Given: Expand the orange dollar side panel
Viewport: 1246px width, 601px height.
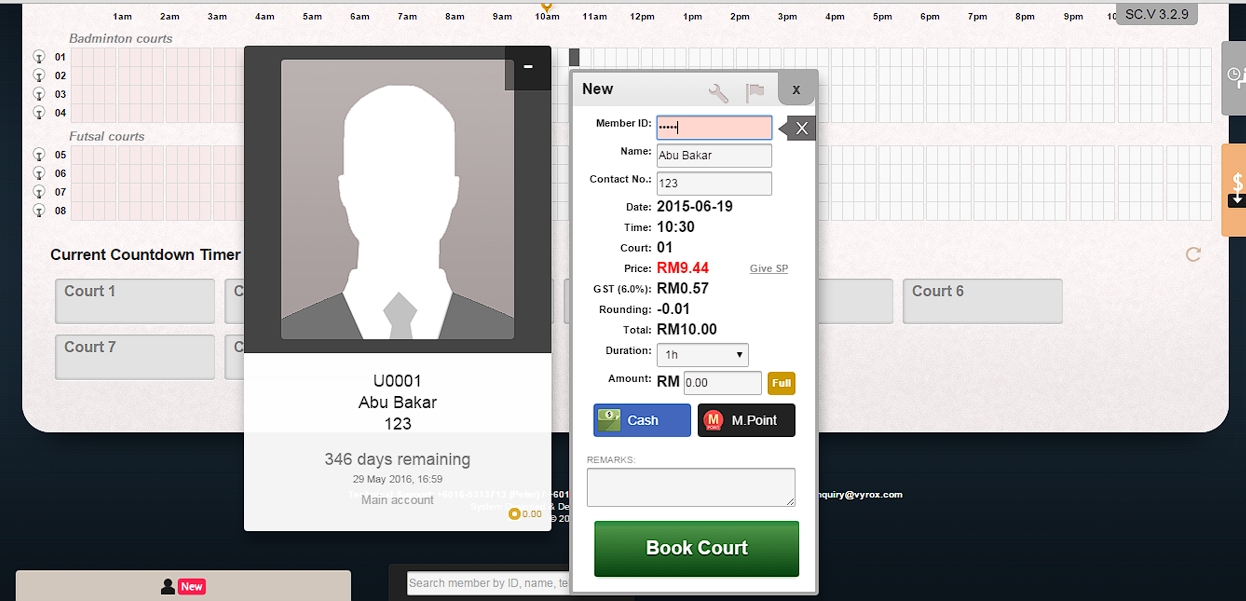Looking at the screenshot, I should (1235, 189).
